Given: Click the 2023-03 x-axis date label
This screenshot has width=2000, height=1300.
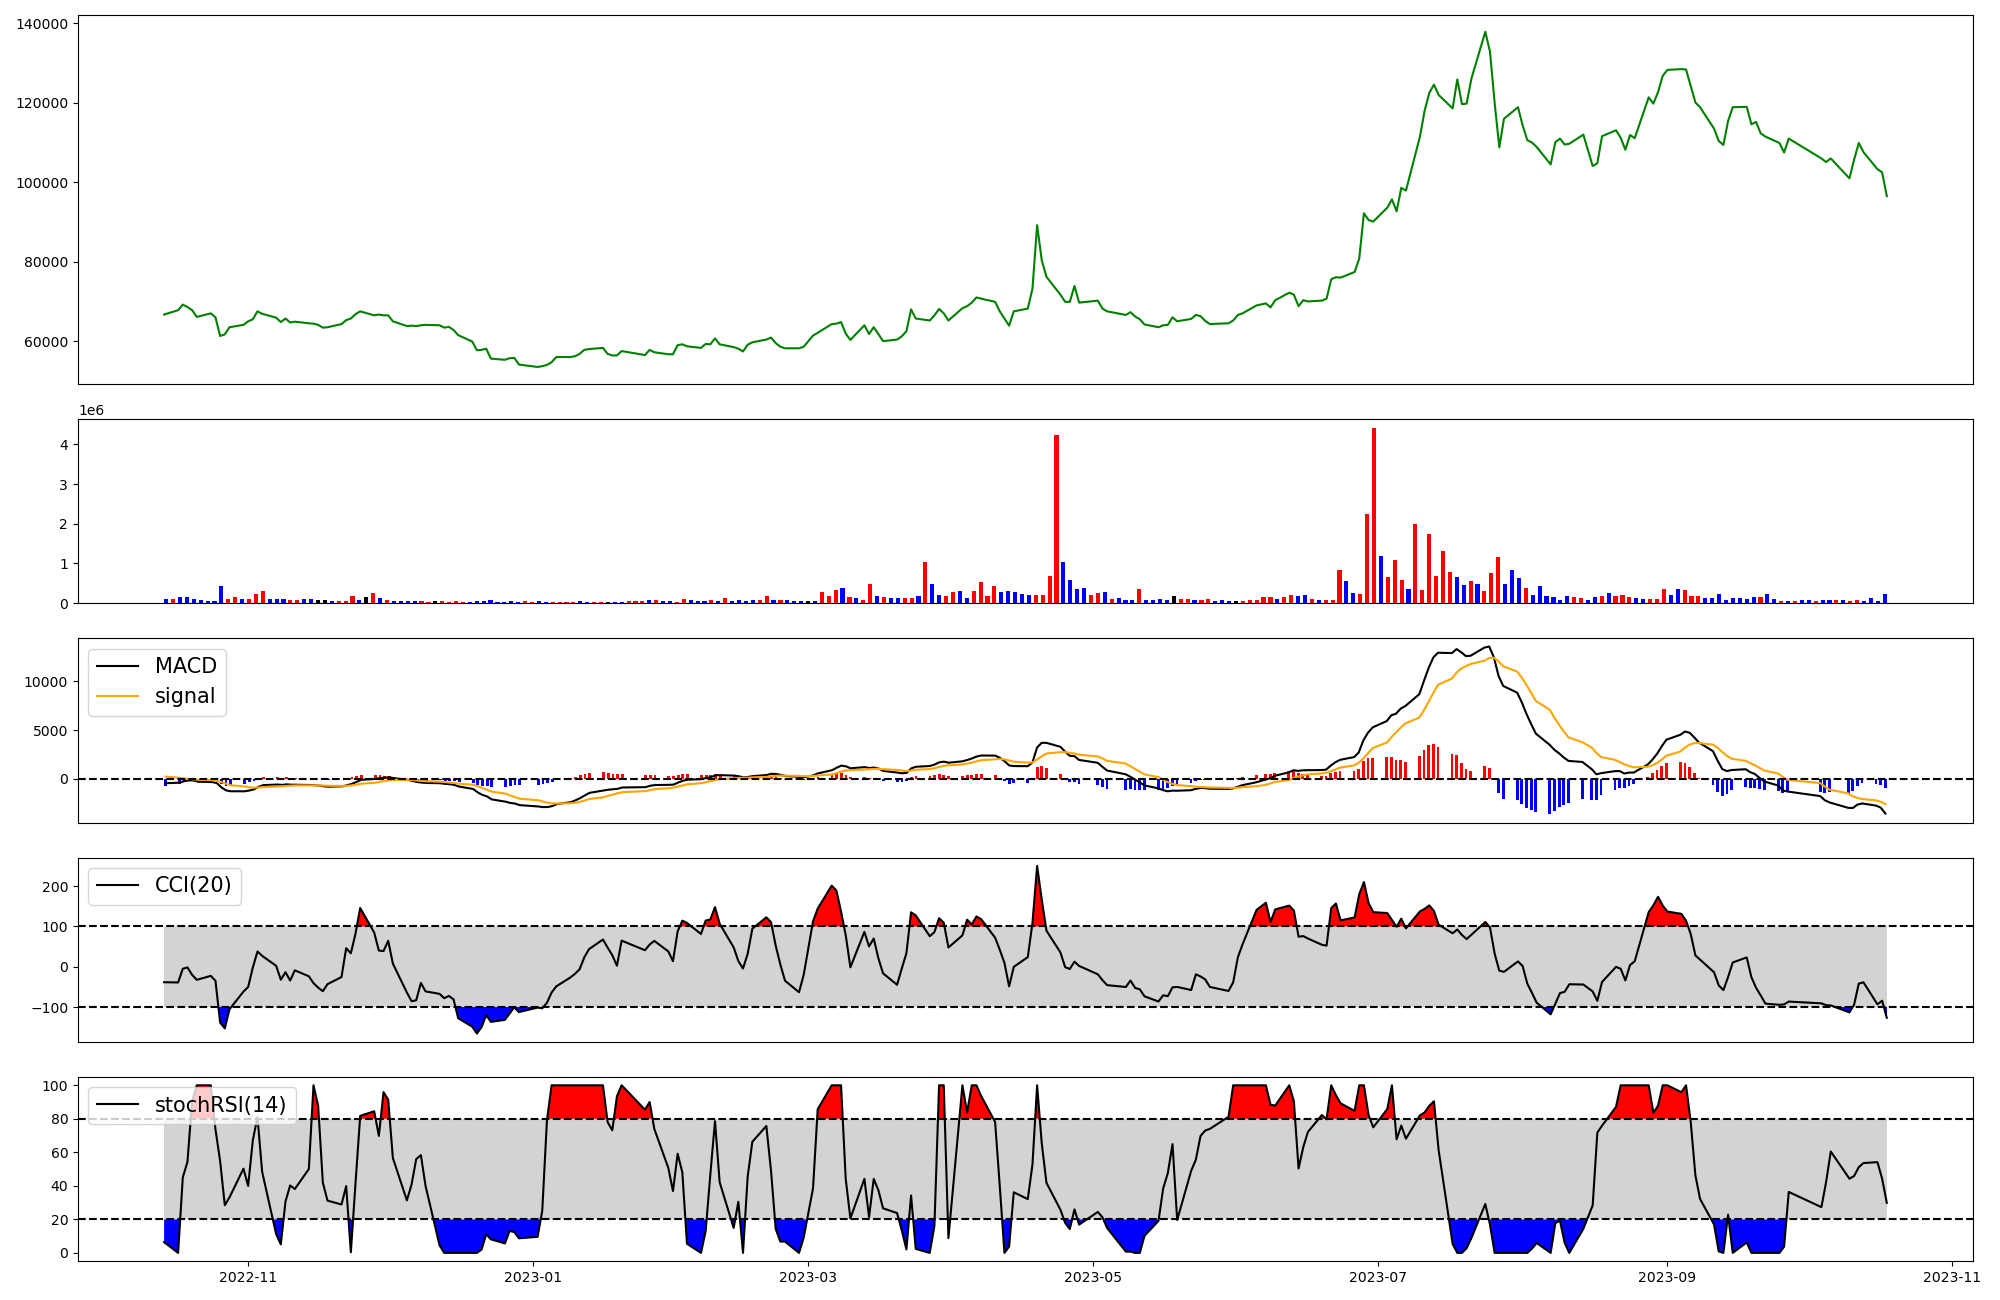Looking at the screenshot, I should pos(808,1276).
